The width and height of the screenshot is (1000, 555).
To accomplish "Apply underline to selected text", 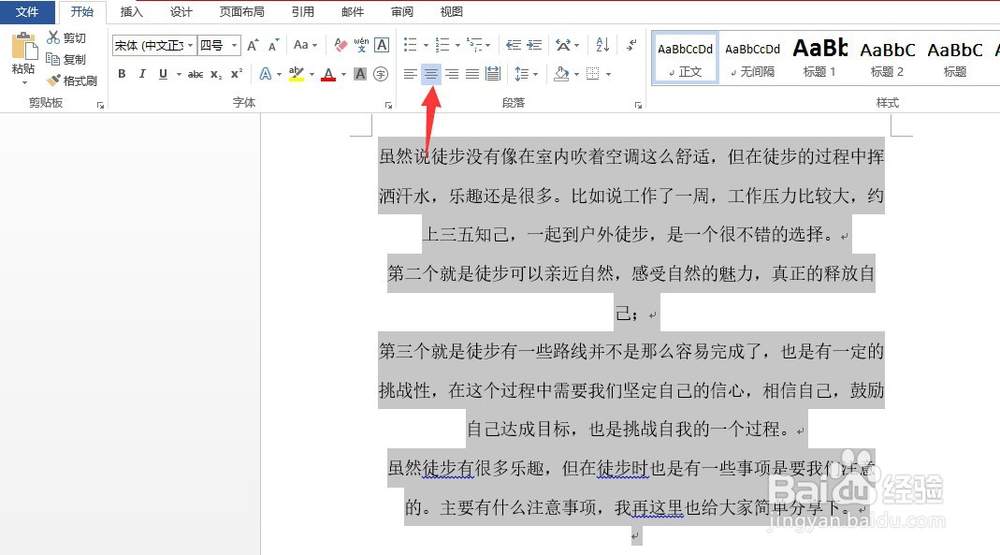I will click(163, 75).
